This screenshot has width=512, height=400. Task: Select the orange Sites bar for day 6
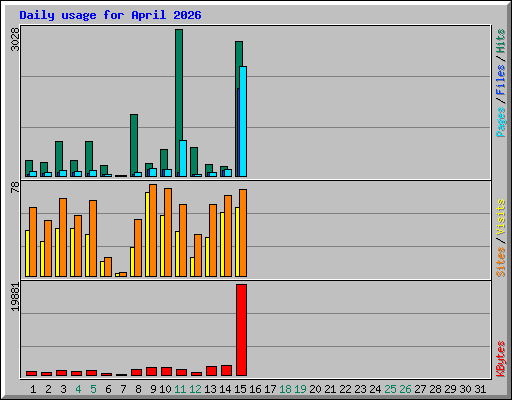click(108, 267)
